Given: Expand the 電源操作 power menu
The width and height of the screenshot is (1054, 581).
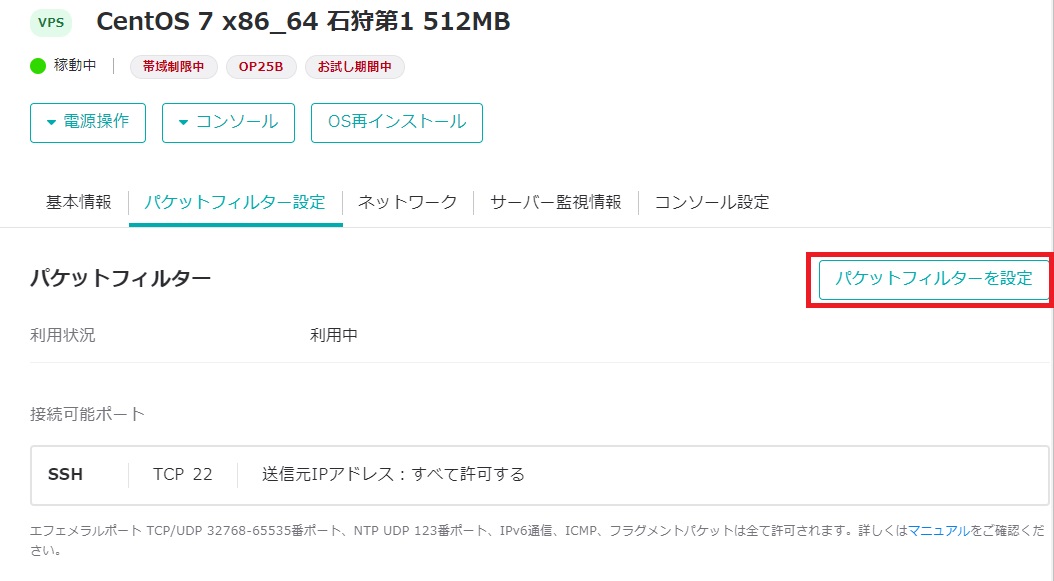Looking at the screenshot, I should (x=87, y=122).
